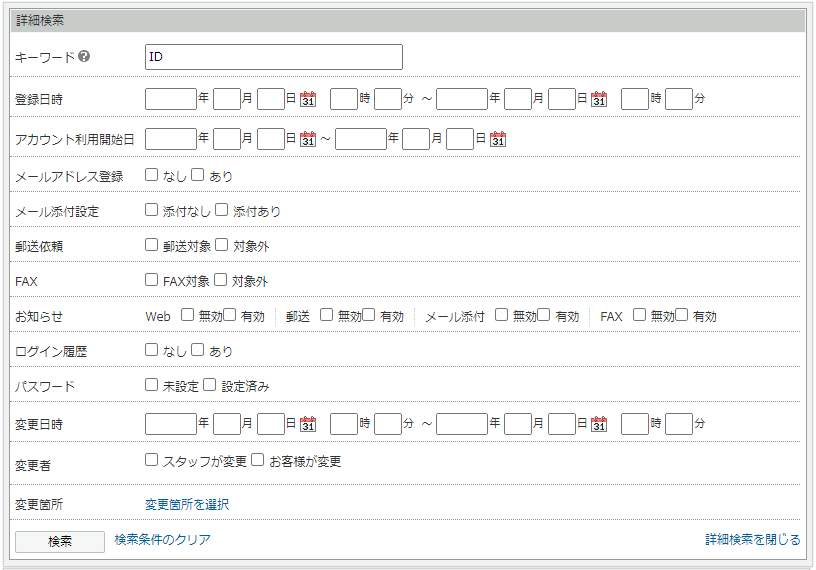Open calendar for 変更日時 start date
Viewport: 816px width, 570px height.
(308, 424)
